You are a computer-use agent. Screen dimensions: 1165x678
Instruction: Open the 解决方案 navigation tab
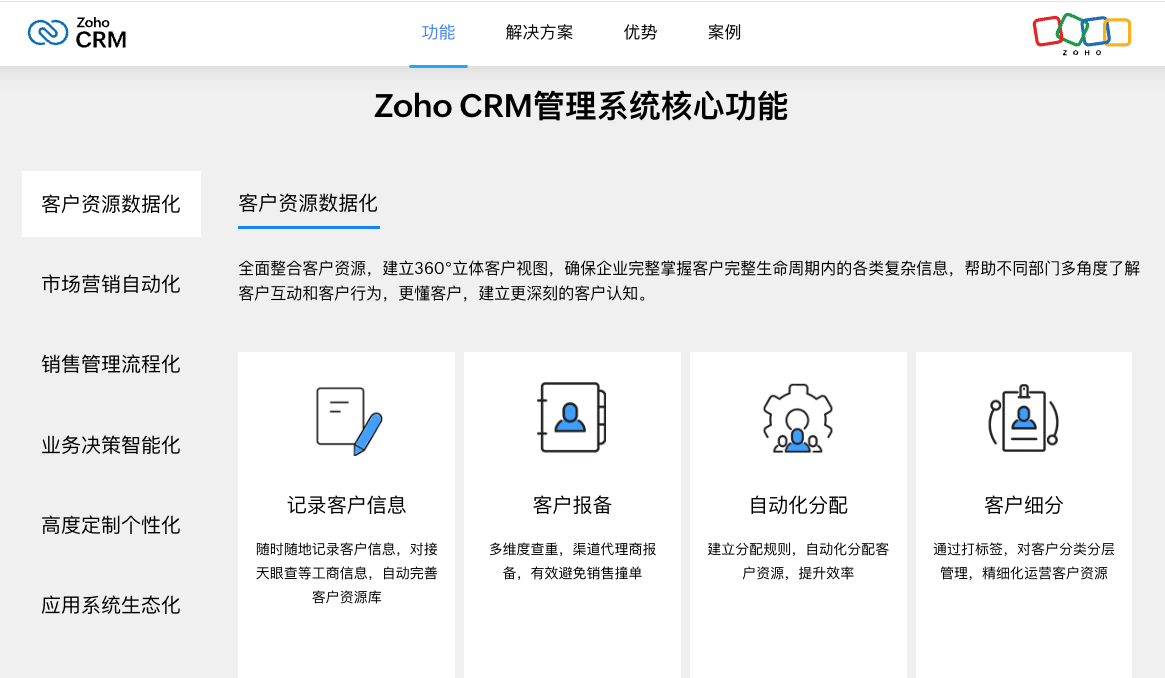pos(539,32)
